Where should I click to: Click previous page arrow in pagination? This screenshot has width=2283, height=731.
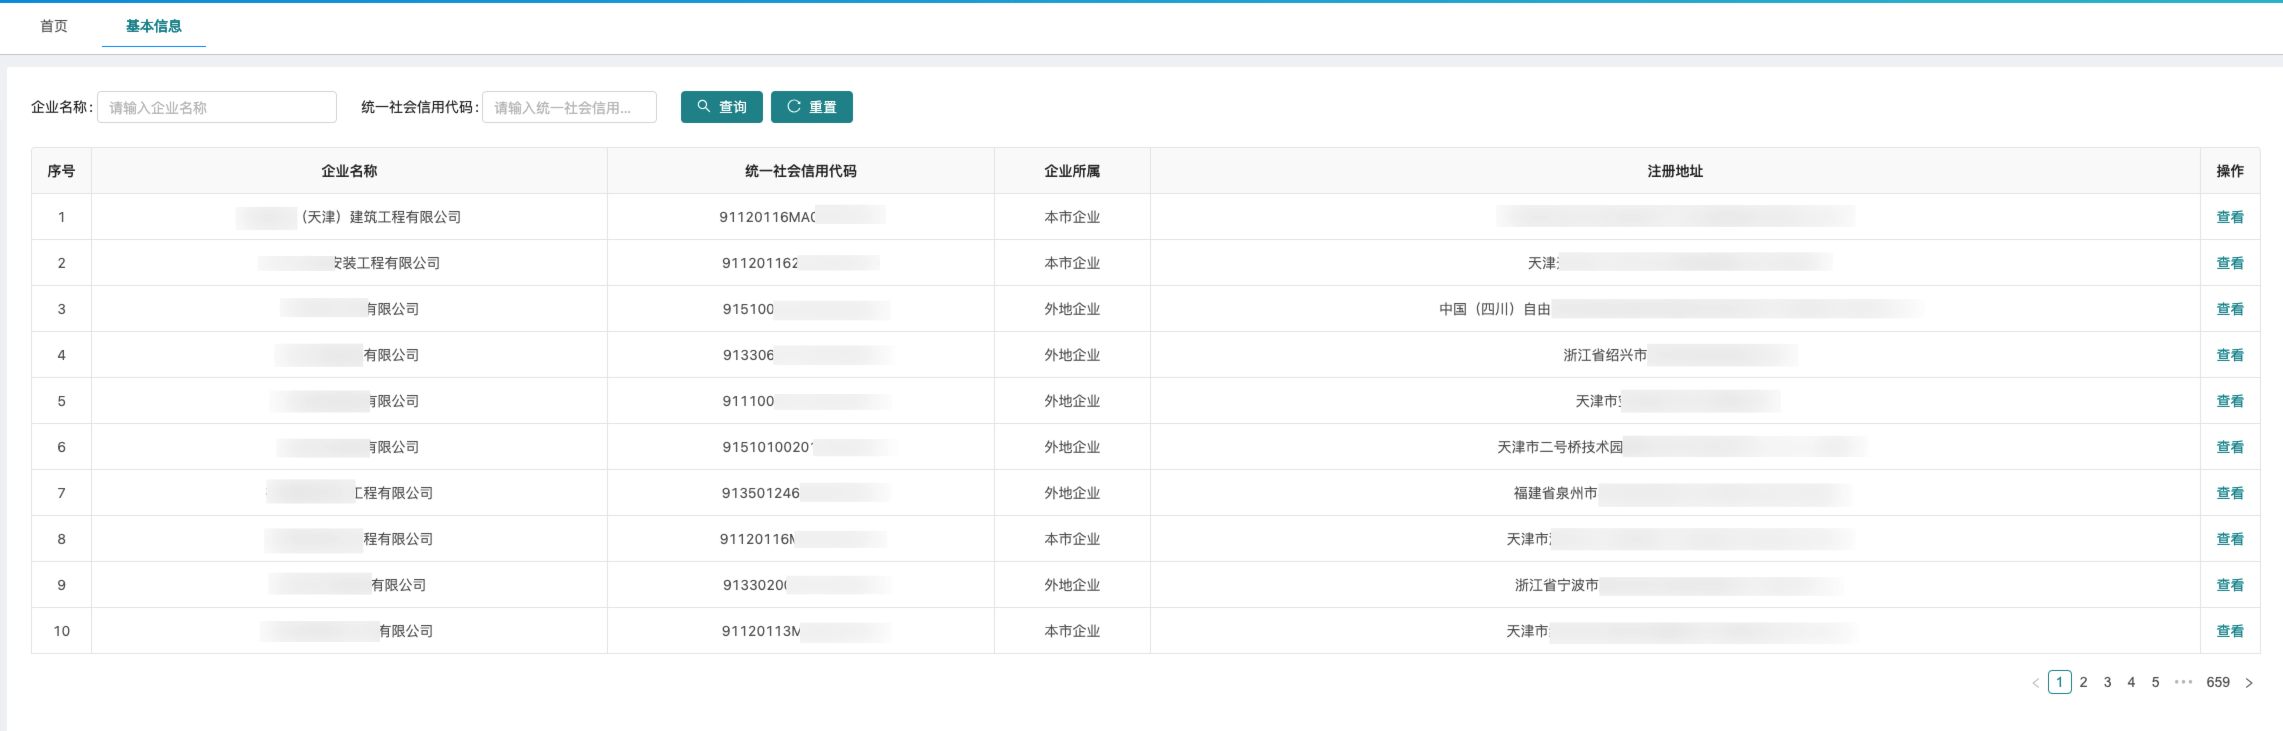[x=2035, y=682]
